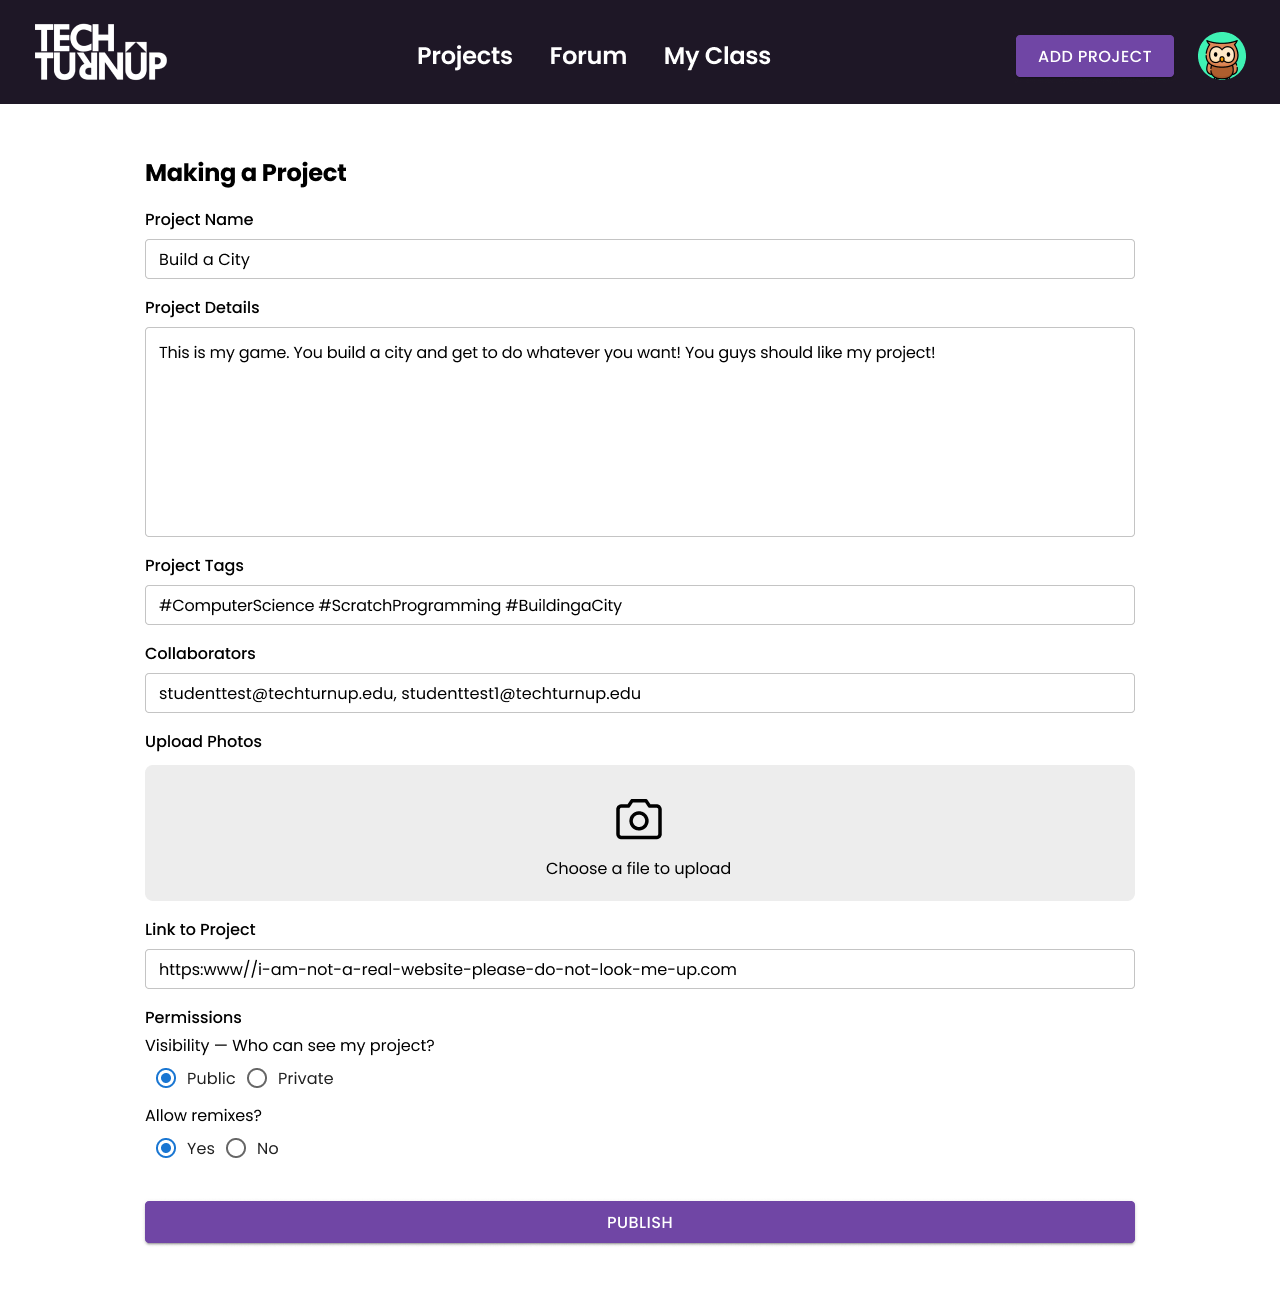This screenshot has height=1315, width=1280.
Task: Choose Yes for allow remixes
Action: (166, 1148)
